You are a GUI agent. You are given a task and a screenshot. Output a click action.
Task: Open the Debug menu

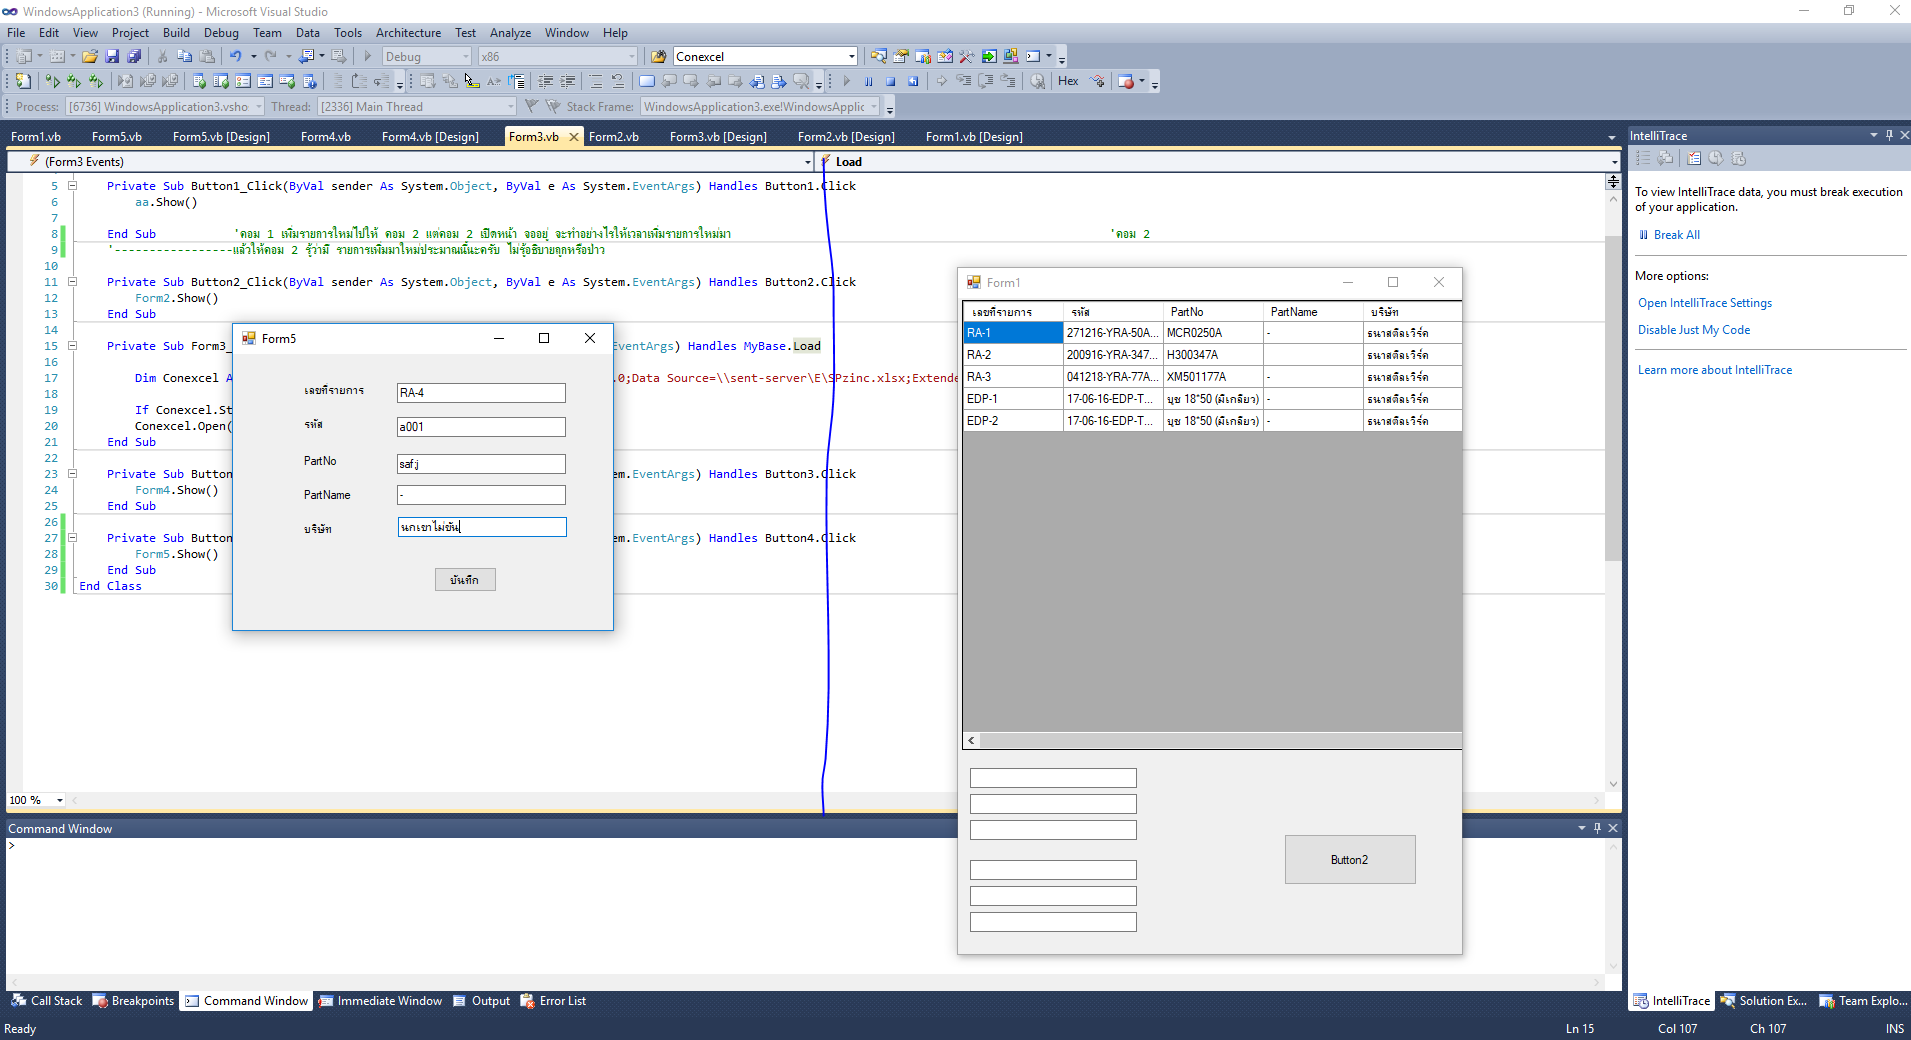221,33
